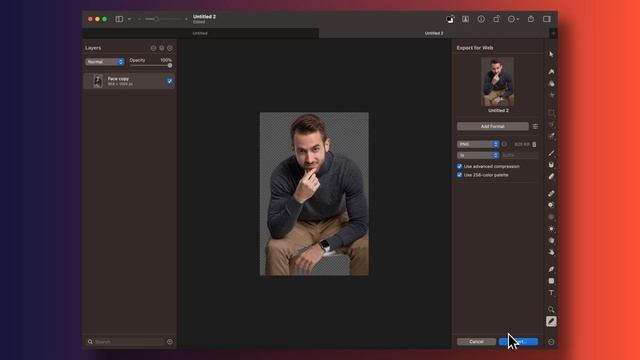Open the sidebar view options chevron
The height and width of the screenshot is (360, 640).
(x=129, y=19)
